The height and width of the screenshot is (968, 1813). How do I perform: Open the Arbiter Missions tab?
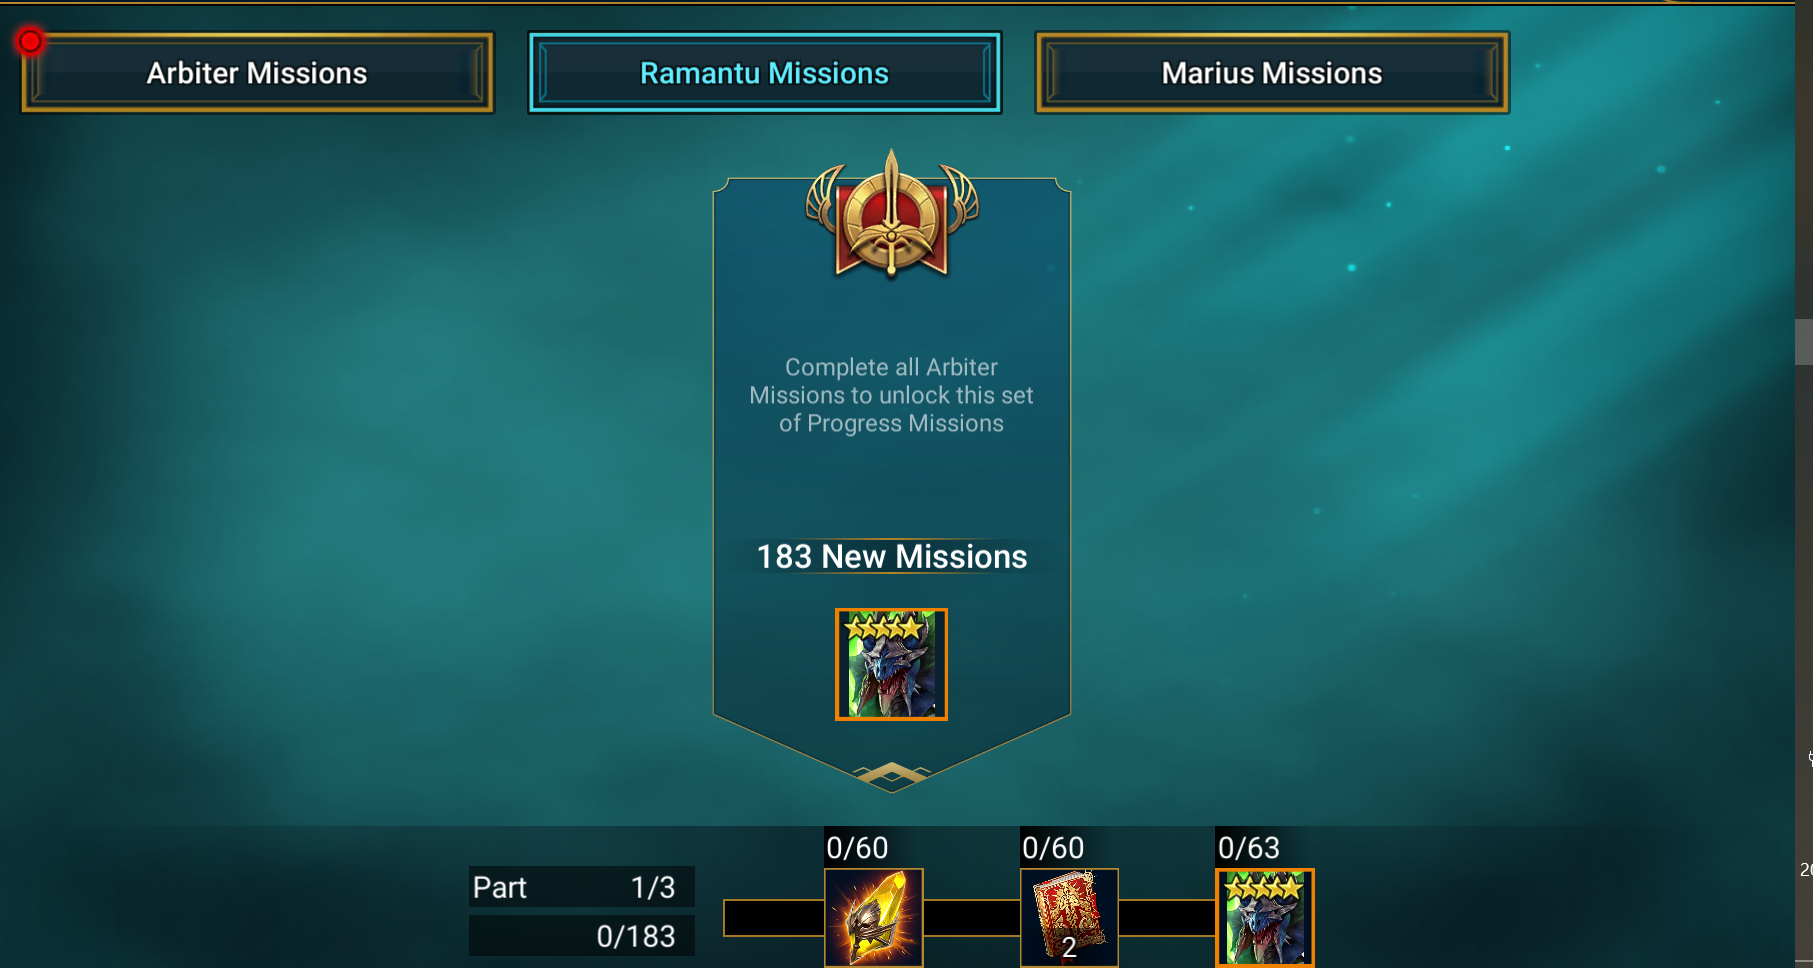click(x=257, y=73)
